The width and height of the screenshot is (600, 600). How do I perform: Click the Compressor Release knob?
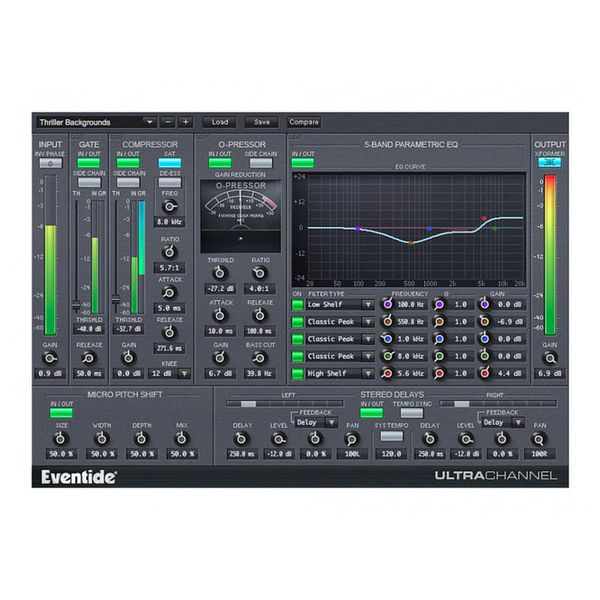point(169,333)
